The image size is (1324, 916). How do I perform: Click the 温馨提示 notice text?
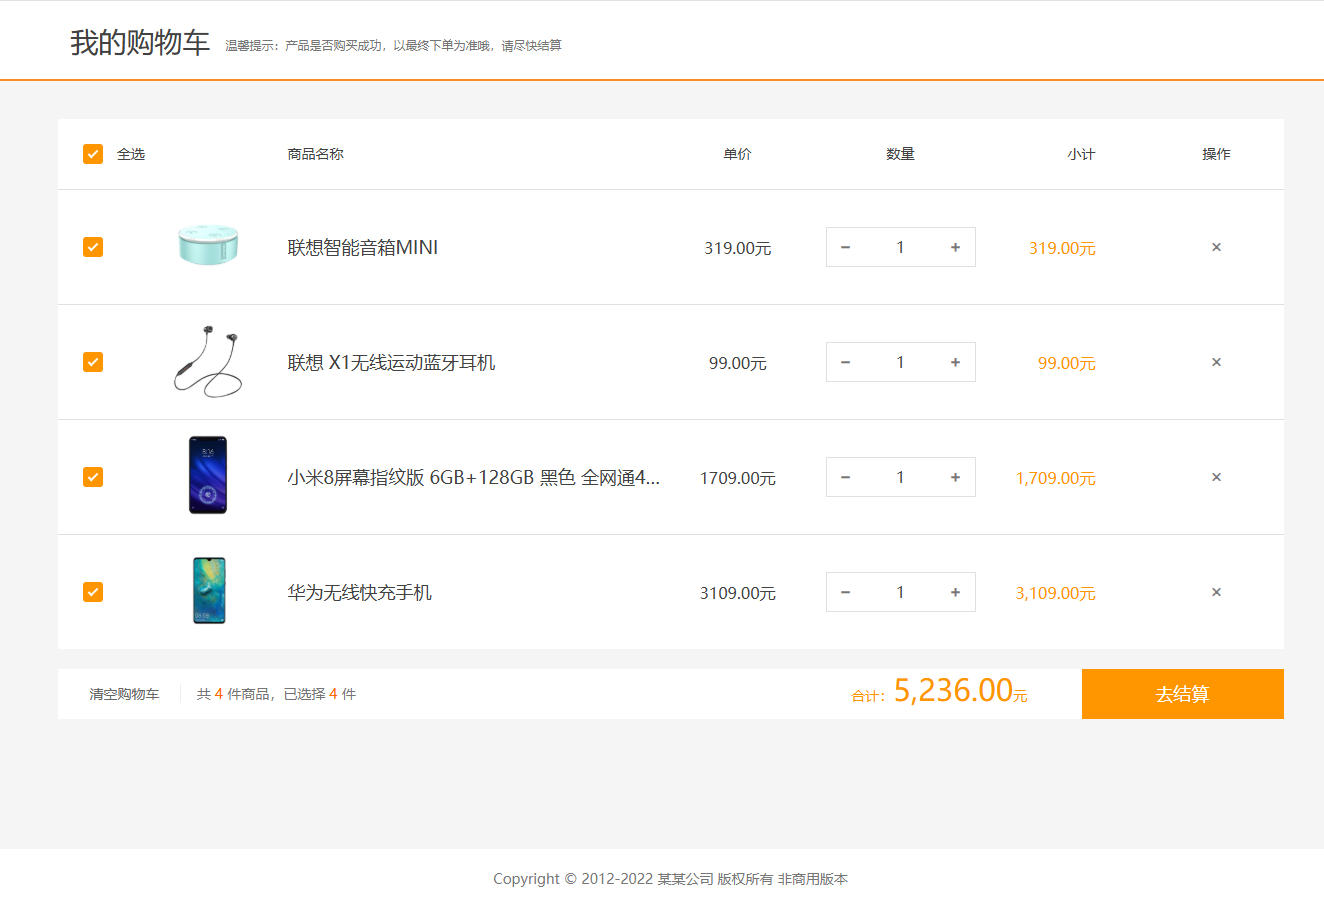tap(393, 46)
